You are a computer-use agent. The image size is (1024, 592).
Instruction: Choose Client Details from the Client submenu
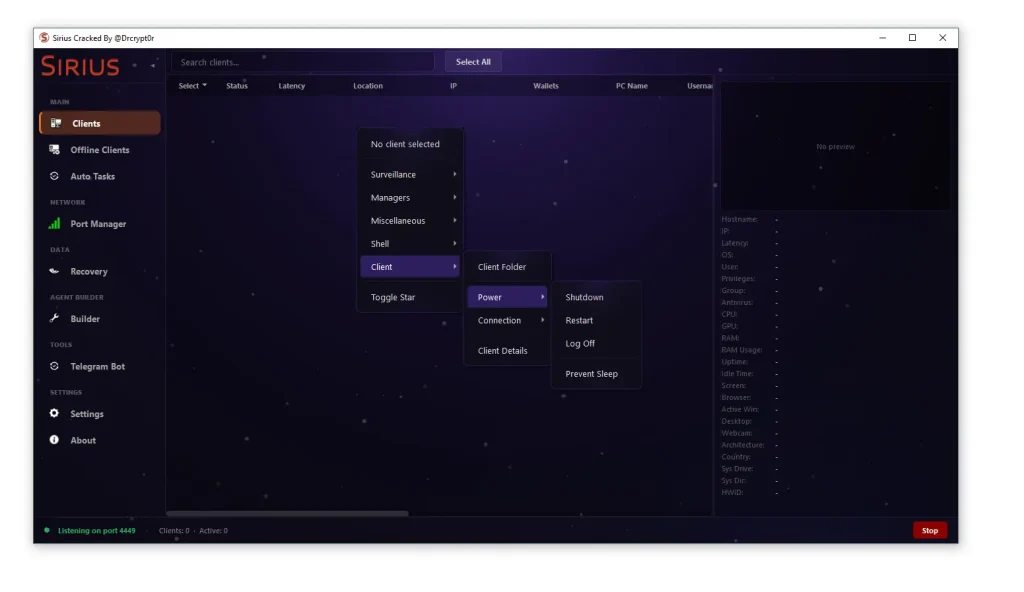[x=502, y=351]
